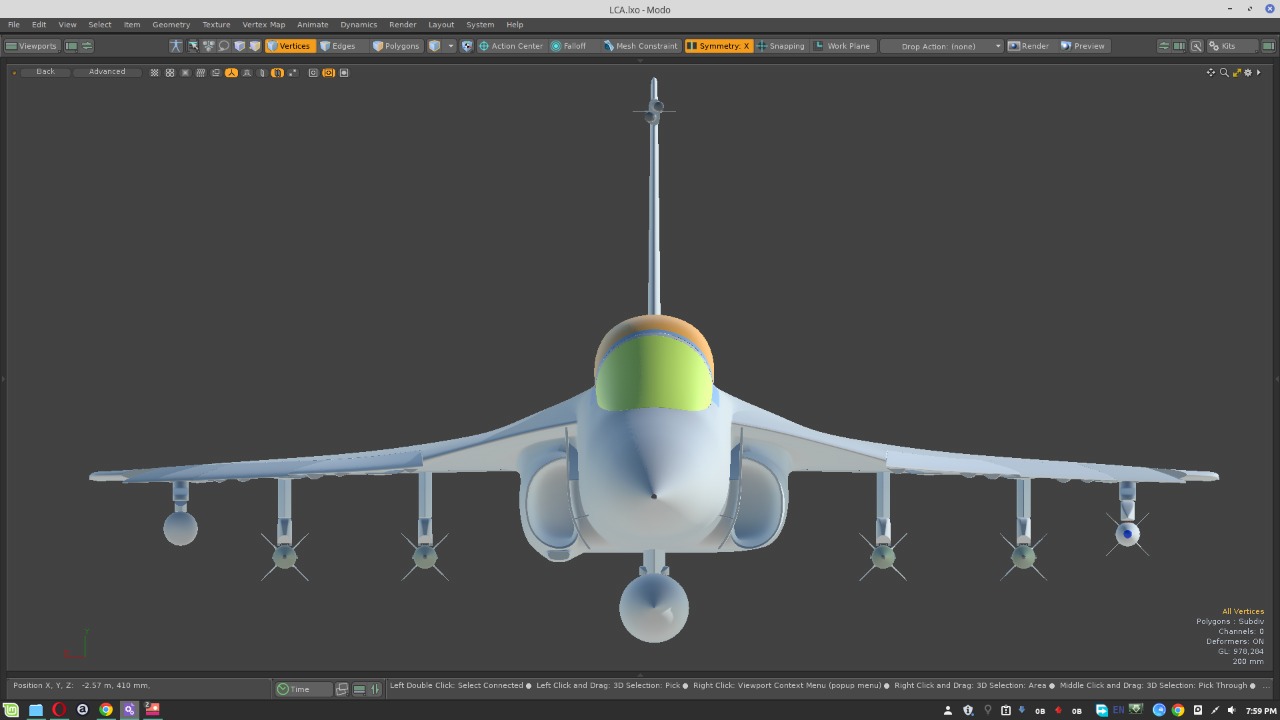Open the Linux Mint start menu
The height and width of the screenshot is (720, 1280).
(12, 710)
